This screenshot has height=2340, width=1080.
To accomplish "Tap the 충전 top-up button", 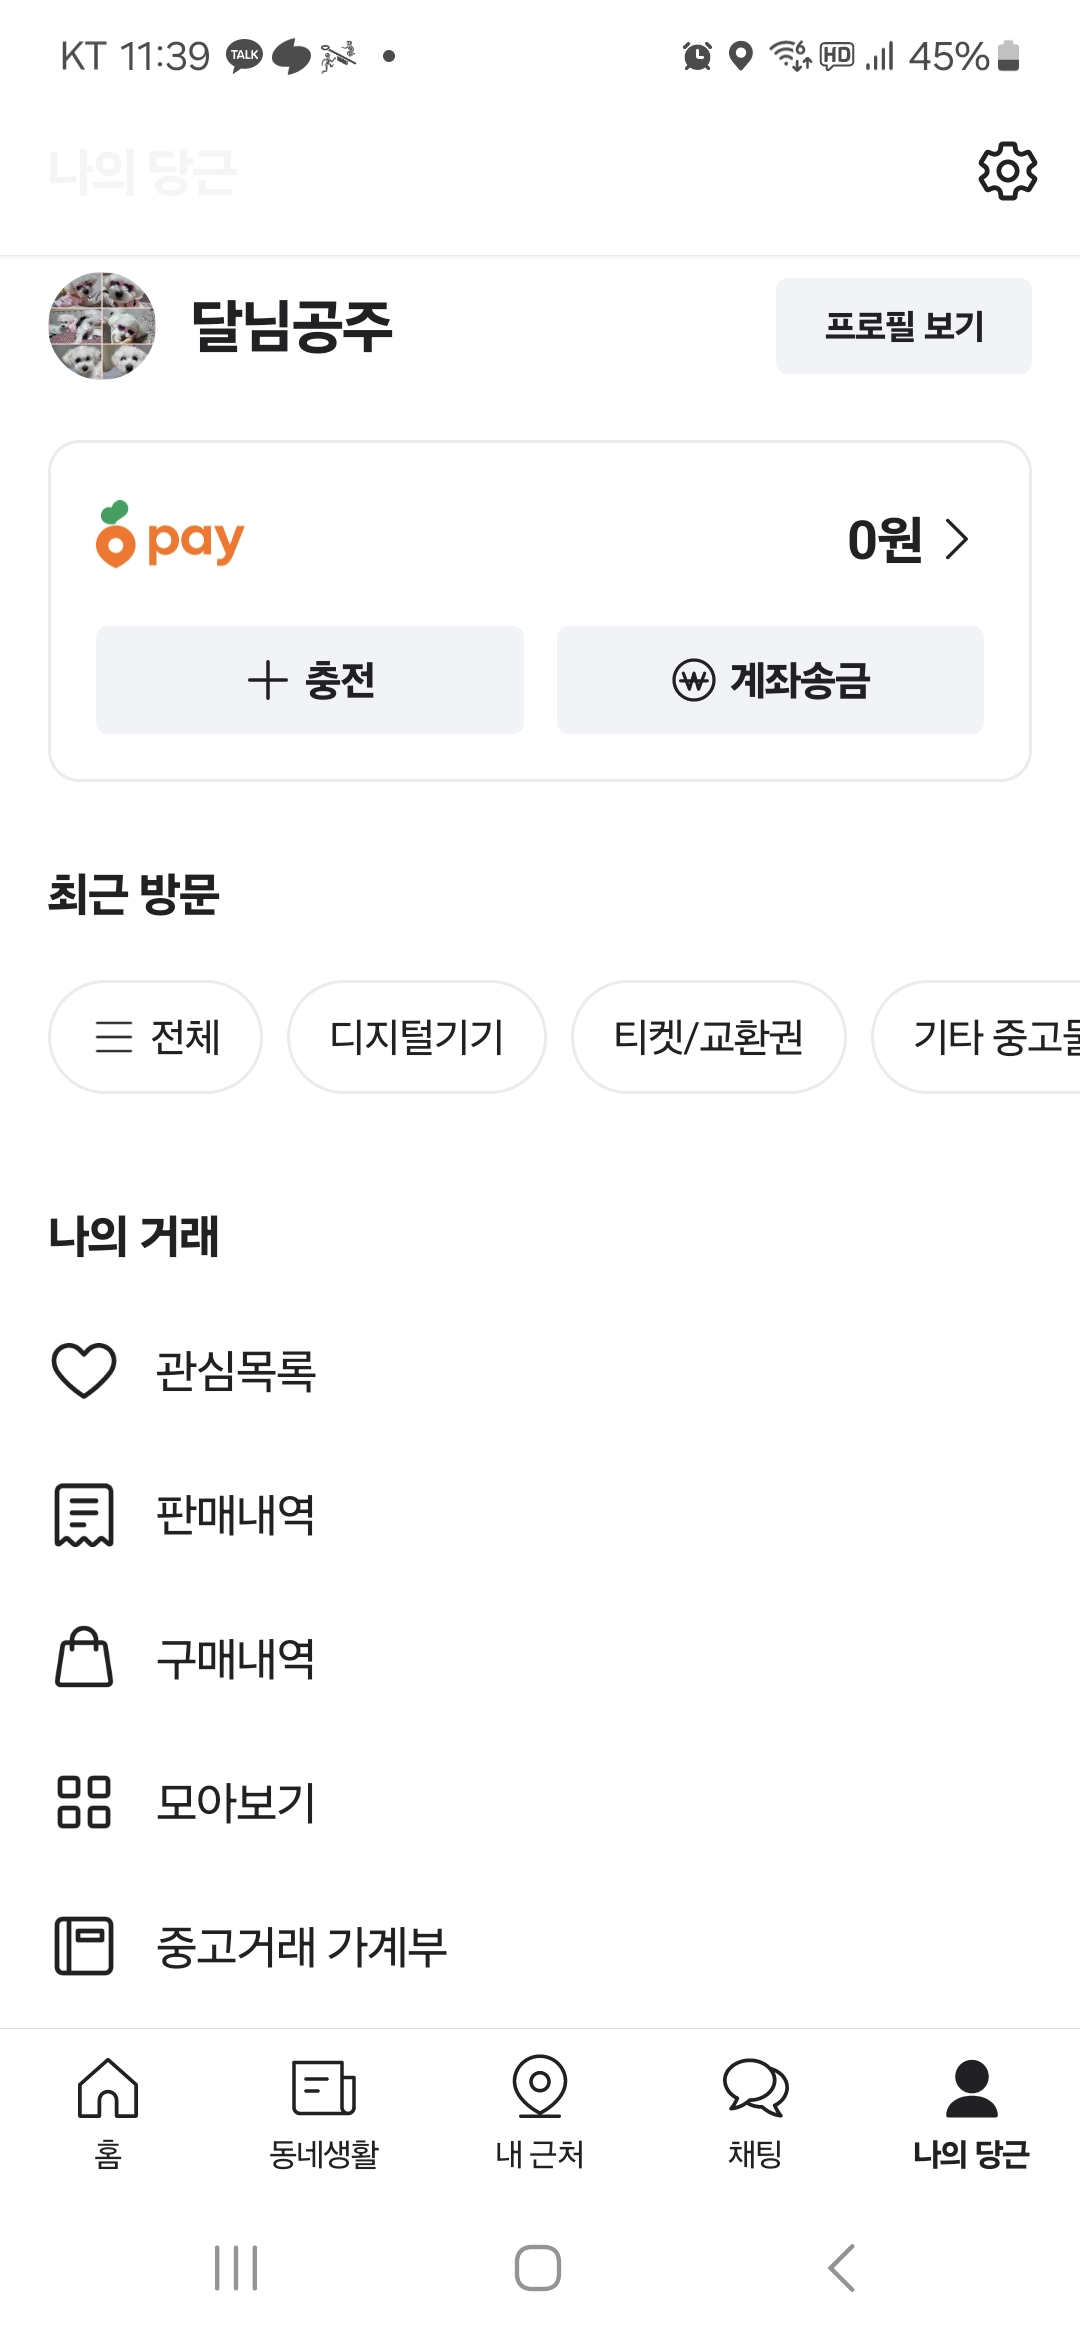I will 310,680.
